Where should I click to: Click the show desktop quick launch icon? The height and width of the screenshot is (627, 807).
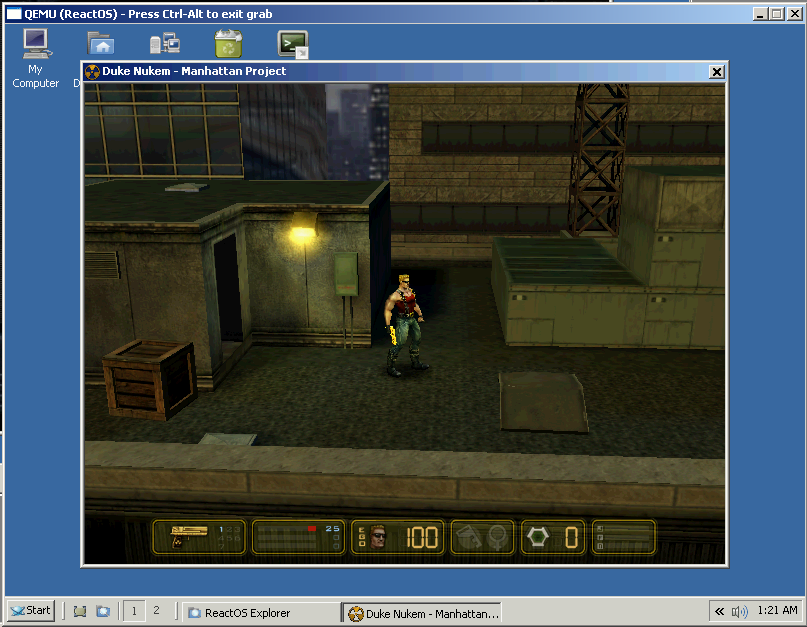[x=80, y=611]
